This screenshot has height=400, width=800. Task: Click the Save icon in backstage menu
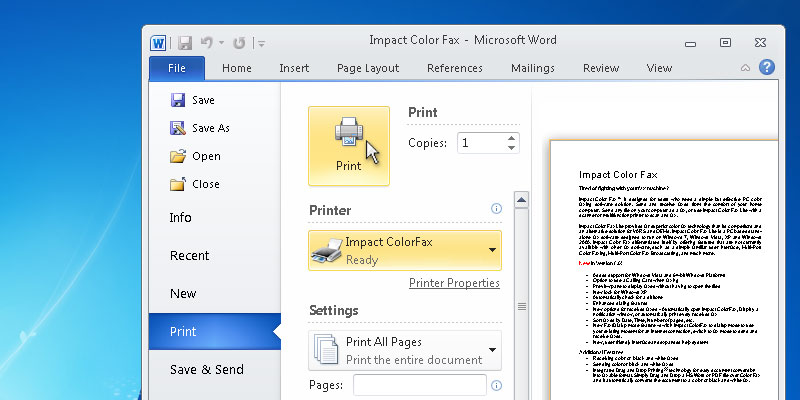coord(178,100)
